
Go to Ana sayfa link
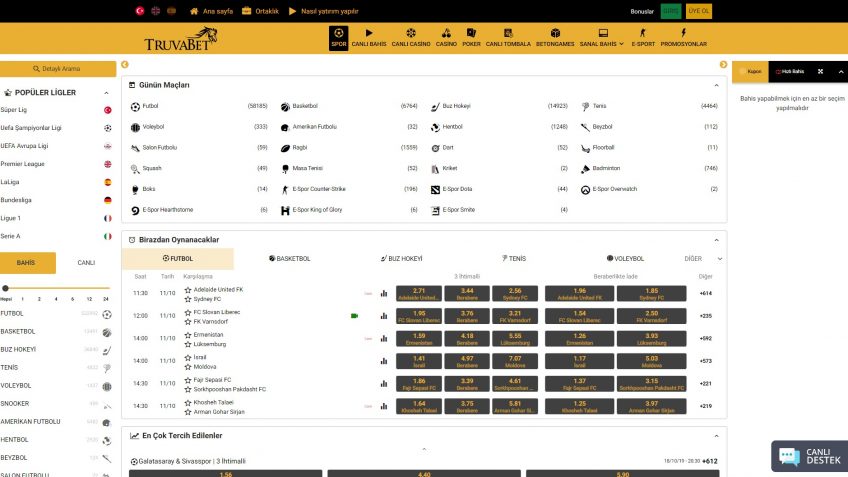[x=211, y=11]
